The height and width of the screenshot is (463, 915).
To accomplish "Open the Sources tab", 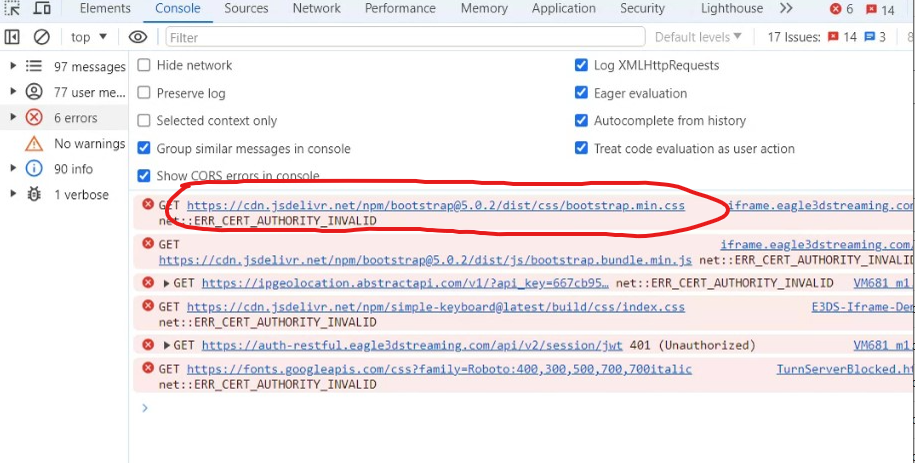I will click(246, 8).
